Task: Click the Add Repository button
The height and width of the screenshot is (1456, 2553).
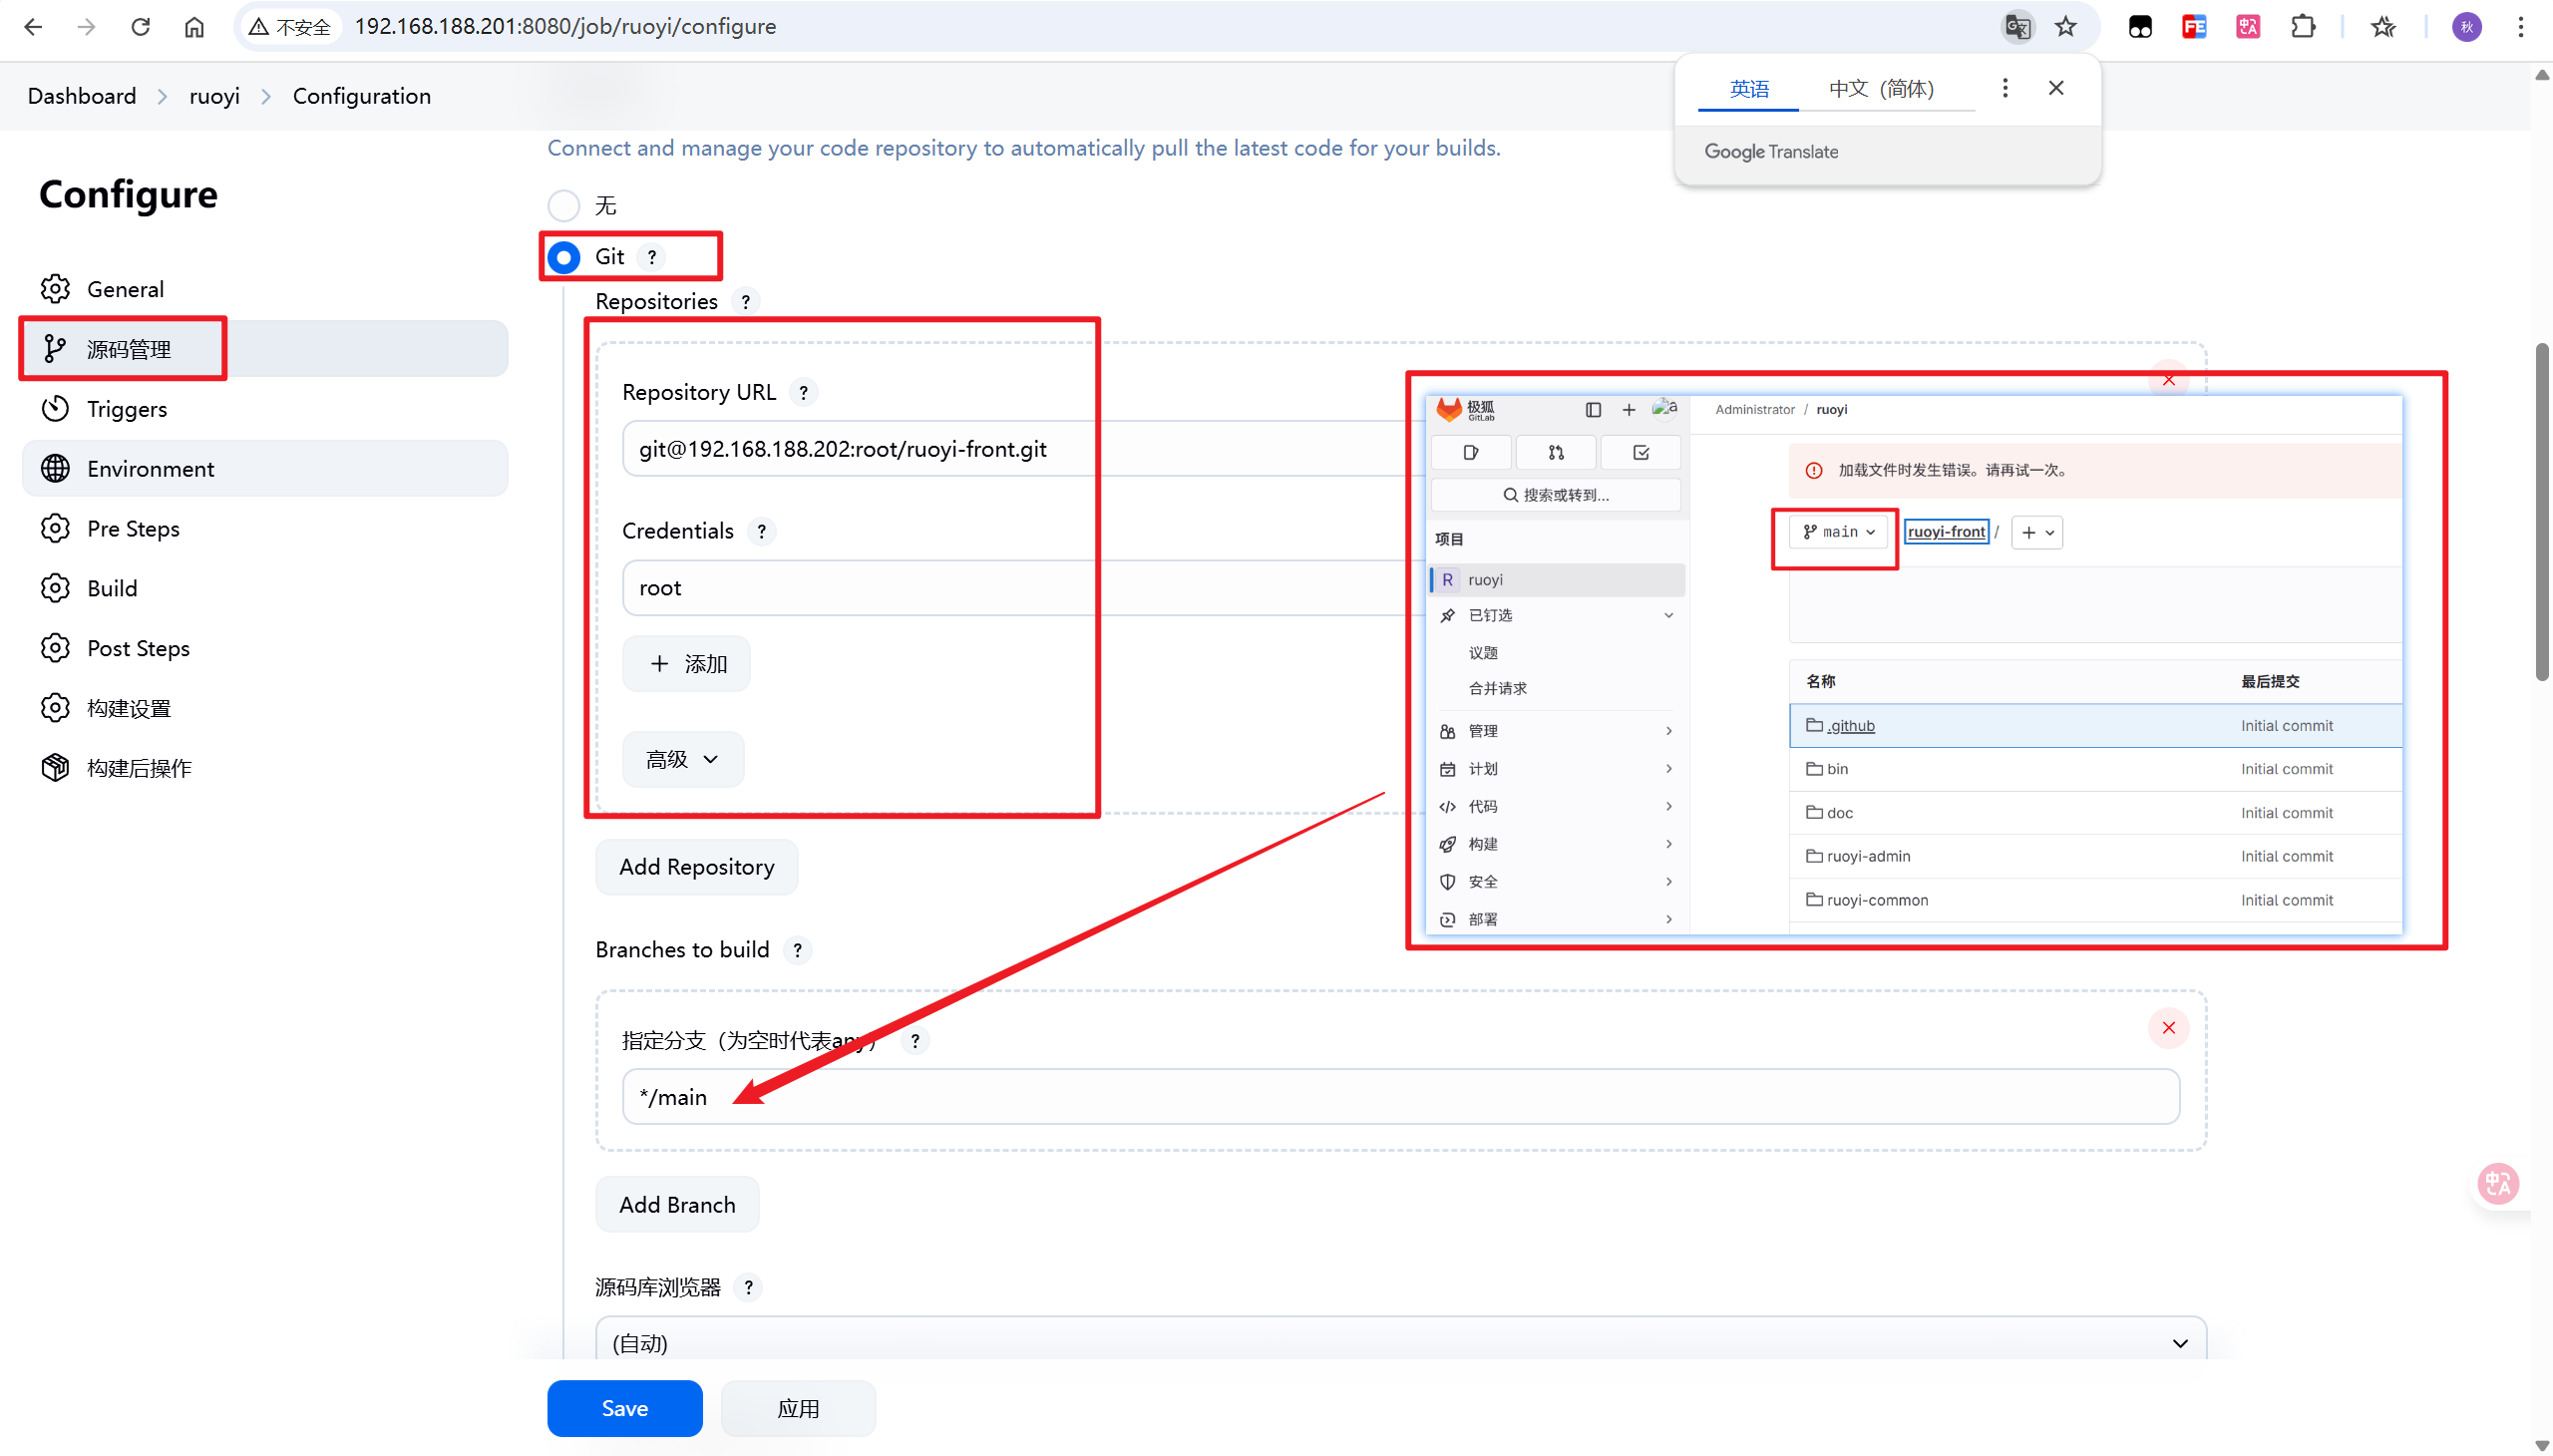Action: pyautogui.click(x=696, y=867)
